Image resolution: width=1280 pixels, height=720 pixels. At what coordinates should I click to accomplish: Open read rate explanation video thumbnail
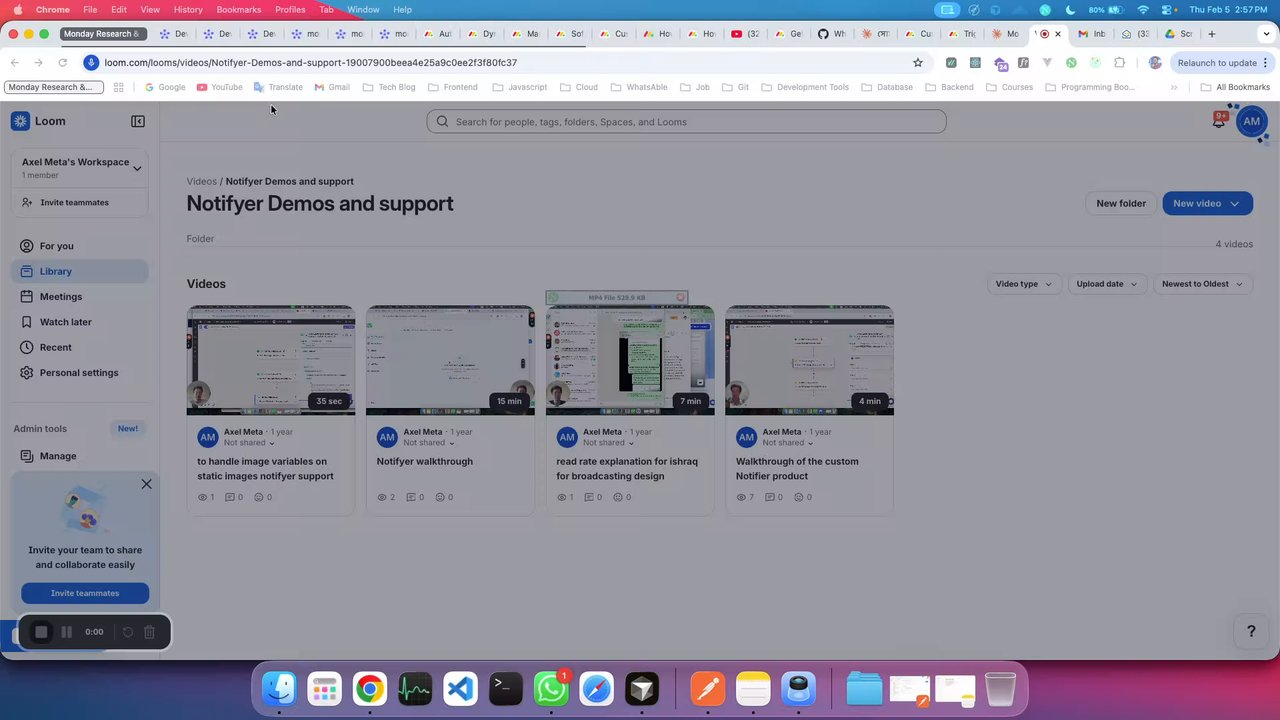click(630, 360)
